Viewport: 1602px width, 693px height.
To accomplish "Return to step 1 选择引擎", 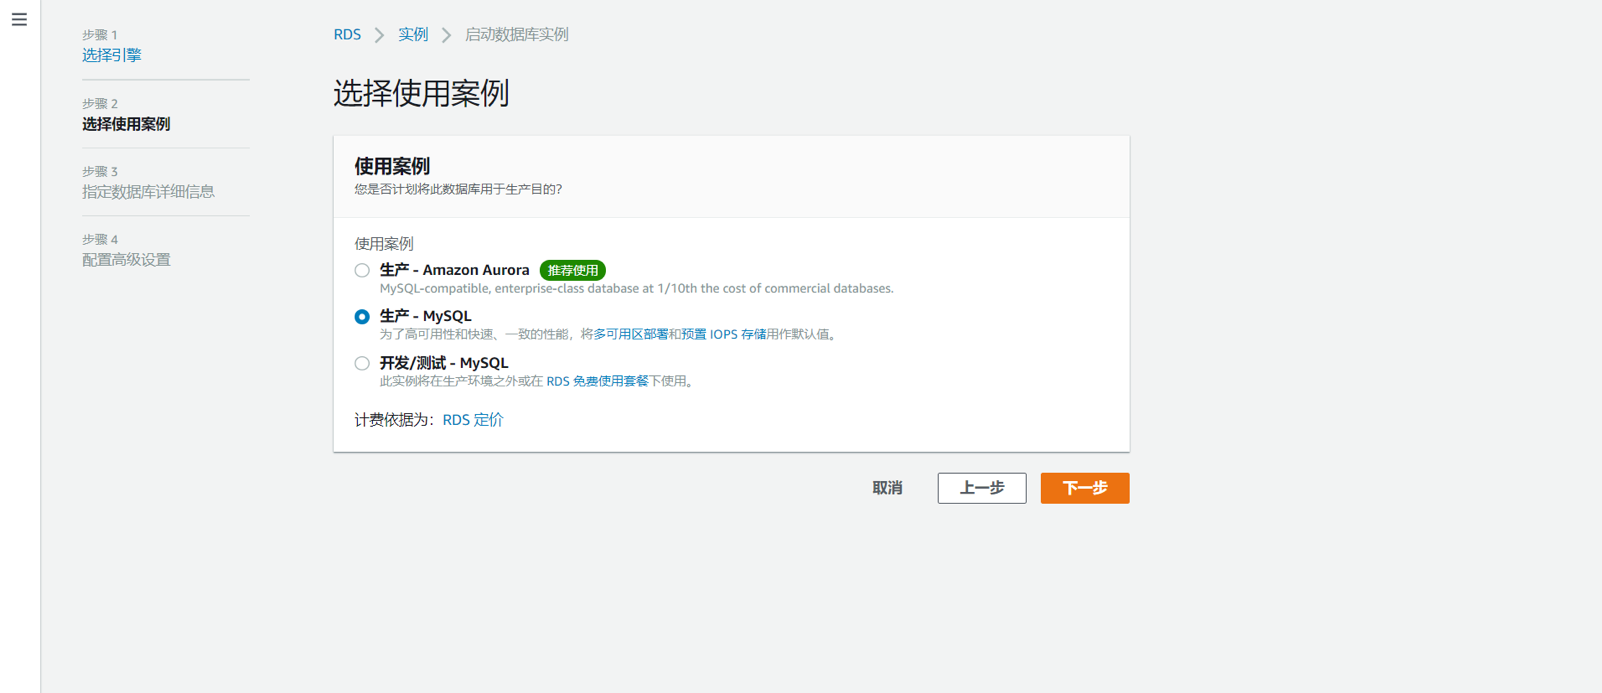I will click(111, 55).
